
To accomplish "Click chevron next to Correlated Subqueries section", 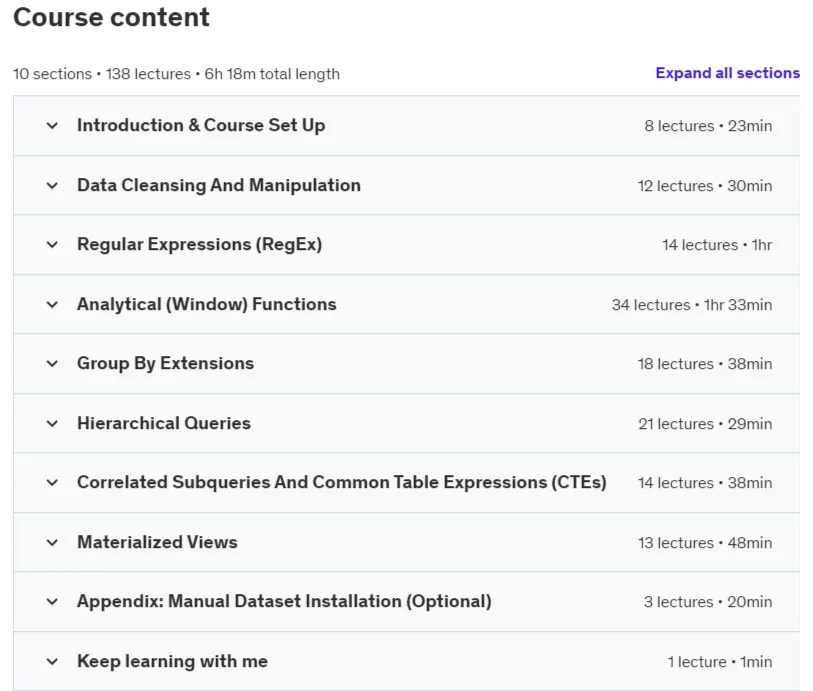I will (x=52, y=483).
